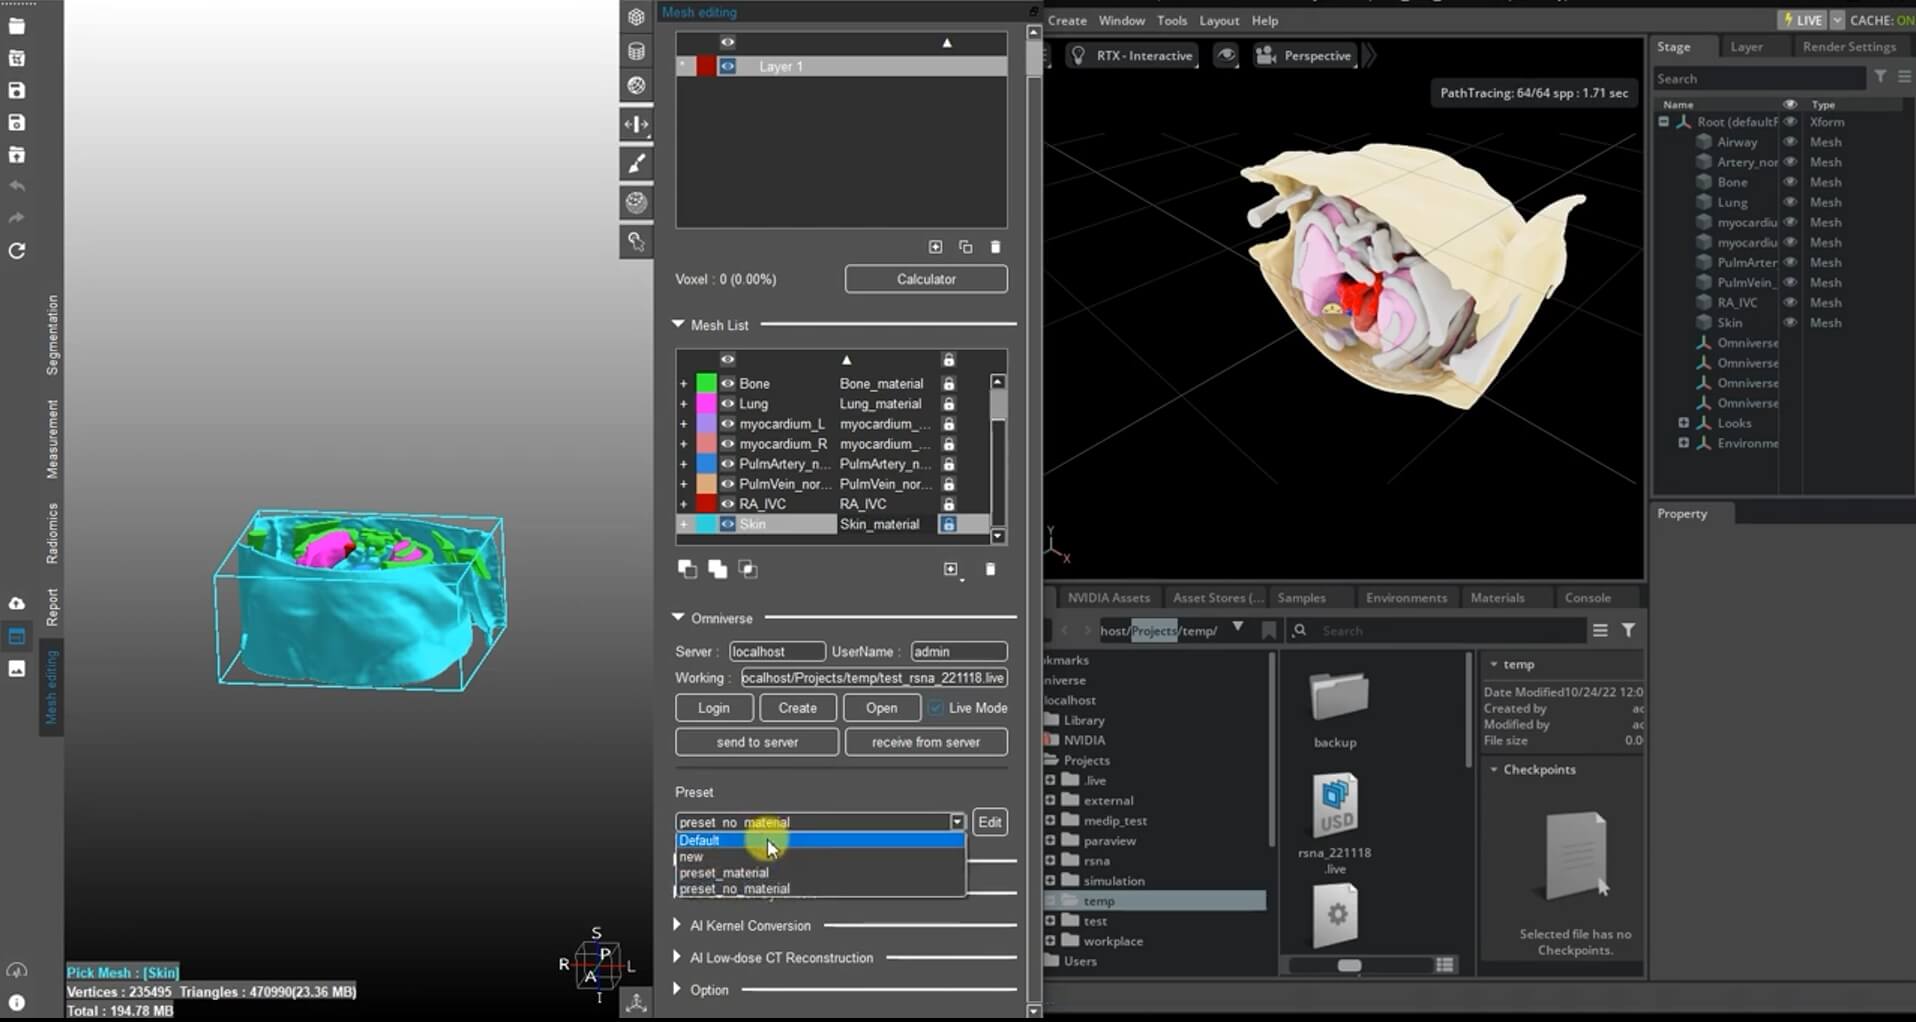This screenshot has height=1022, width=1916.
Task: Select the paintbrush tool in vertical toolbar
Action: pyautogui.click(x=636, y=163)
